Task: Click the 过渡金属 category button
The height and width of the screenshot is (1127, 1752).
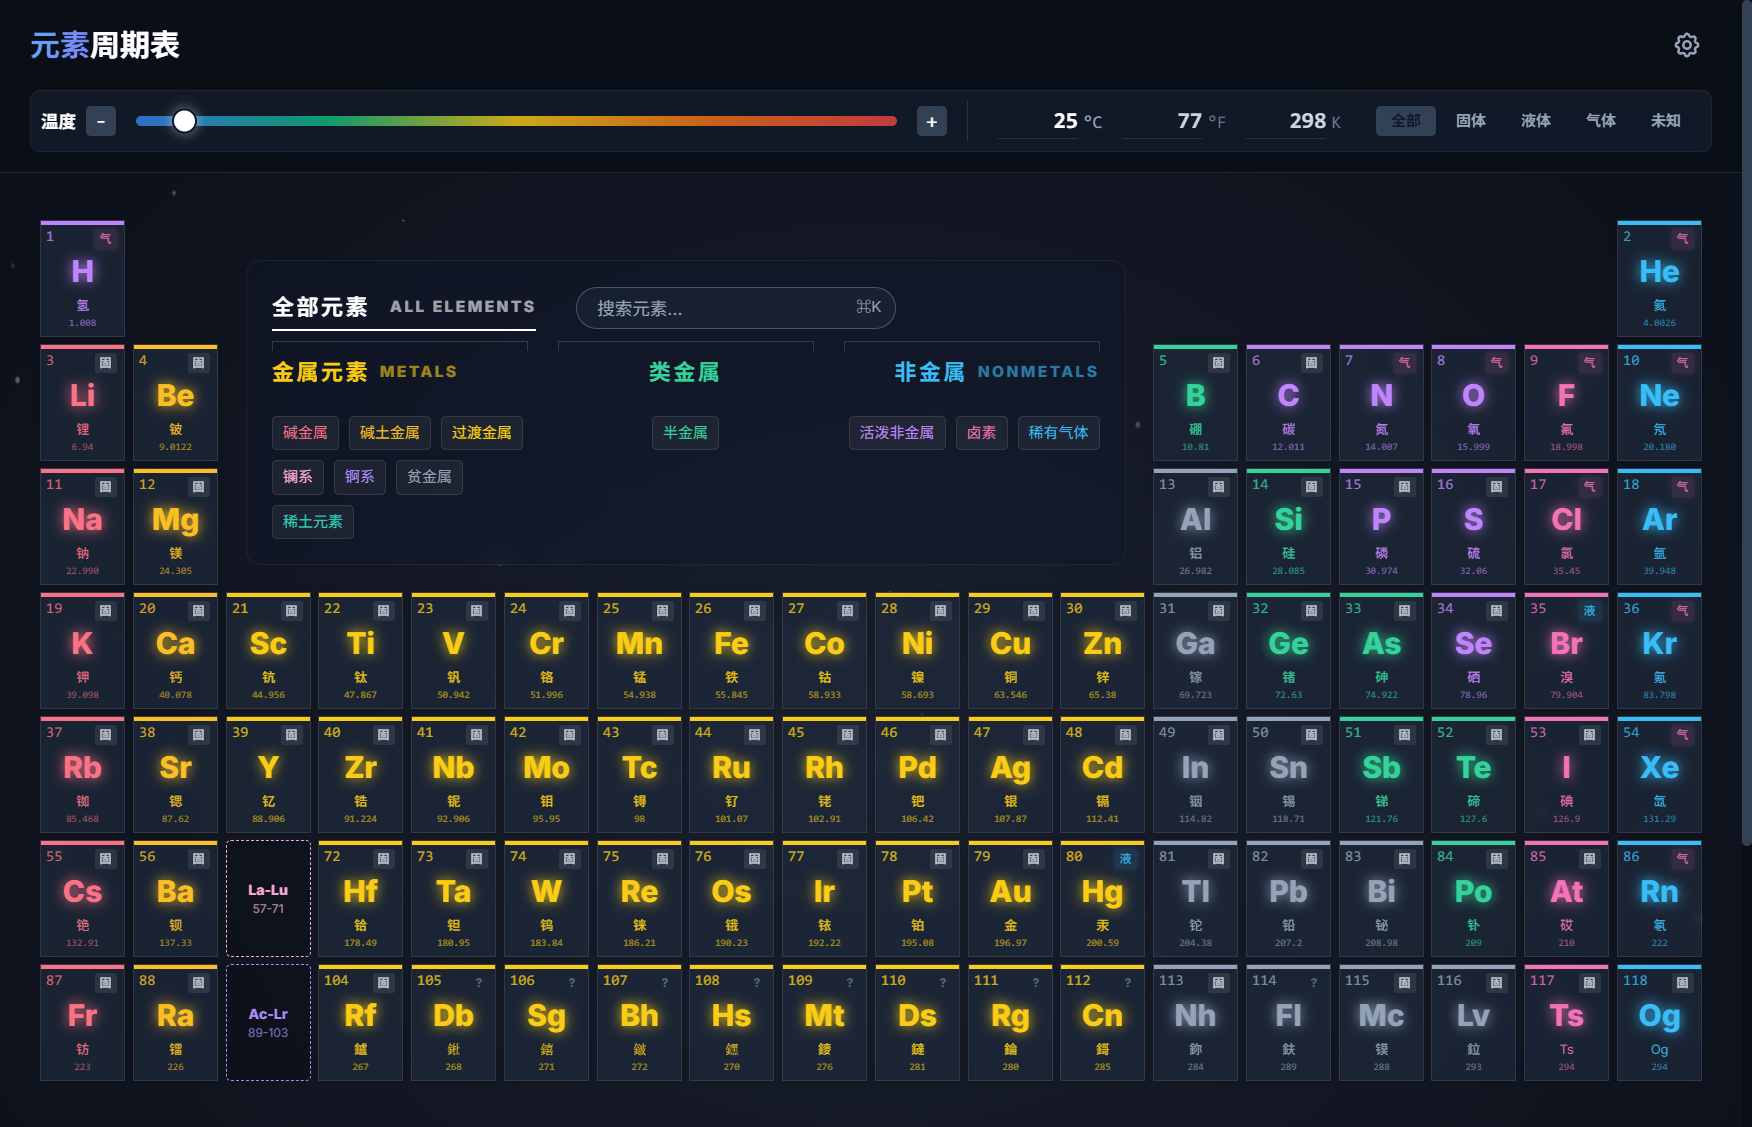Action: (x=481, y=433)
